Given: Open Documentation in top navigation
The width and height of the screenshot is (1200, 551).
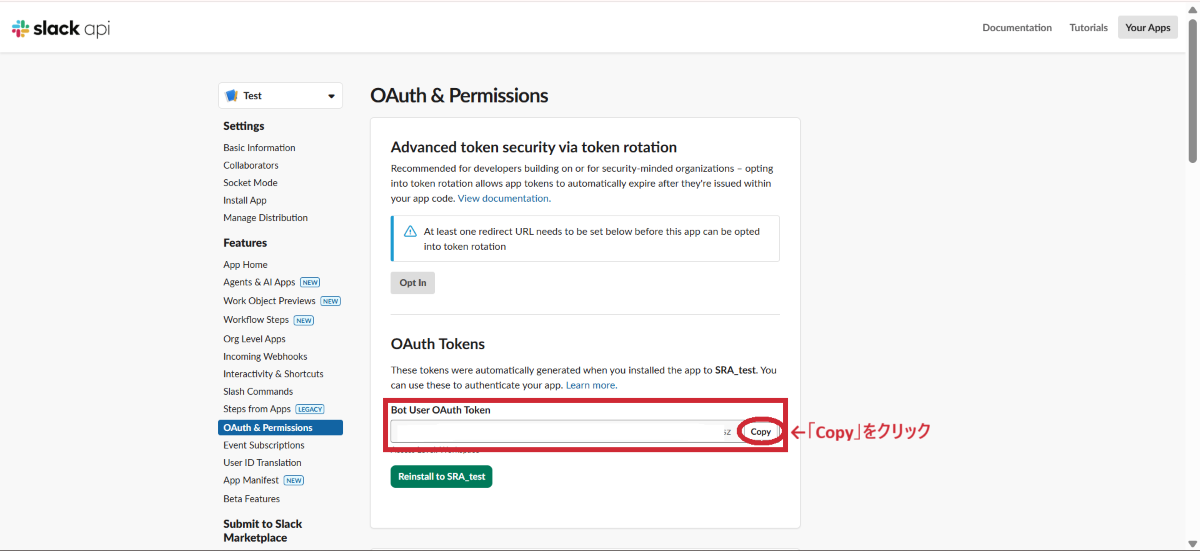Looking at the screenshot, I should click(x=1017, y=28).
